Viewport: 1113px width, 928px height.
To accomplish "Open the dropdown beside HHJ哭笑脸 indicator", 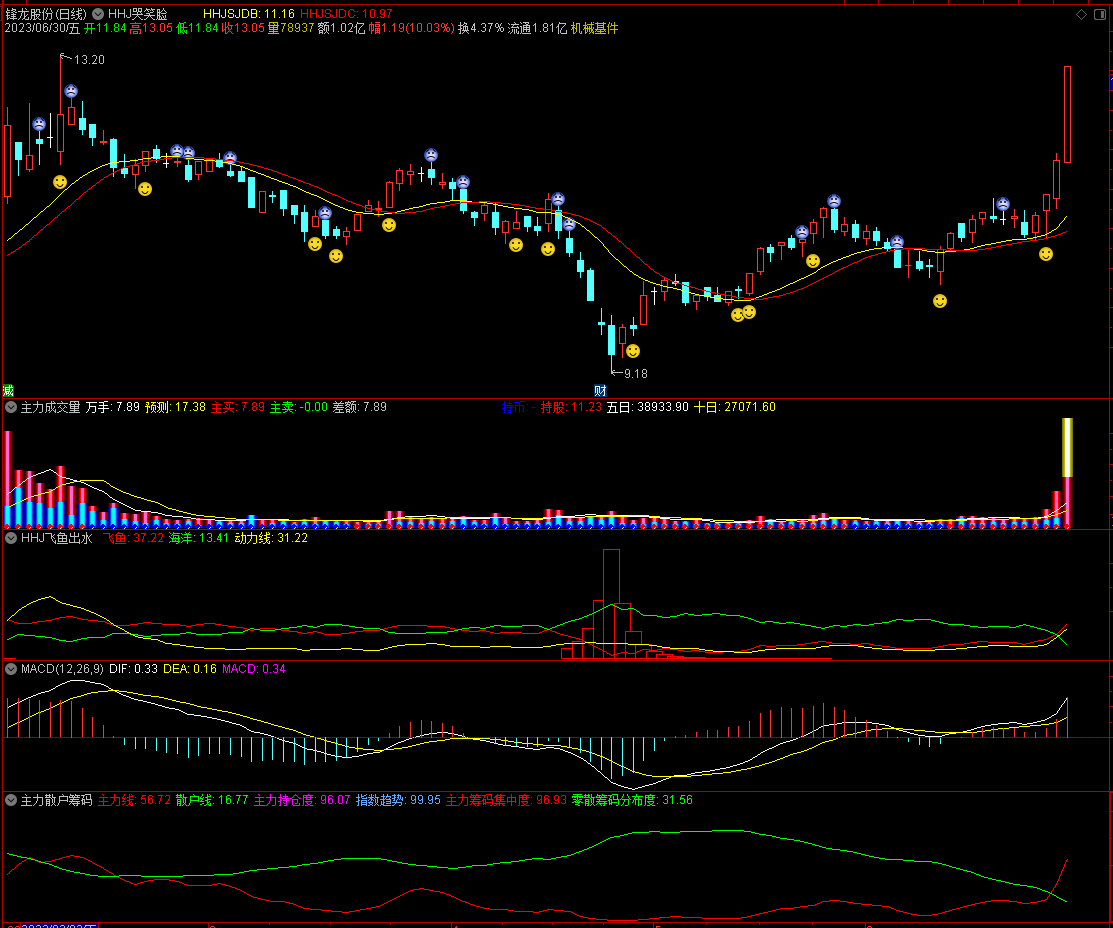I will tap(96, 15).
